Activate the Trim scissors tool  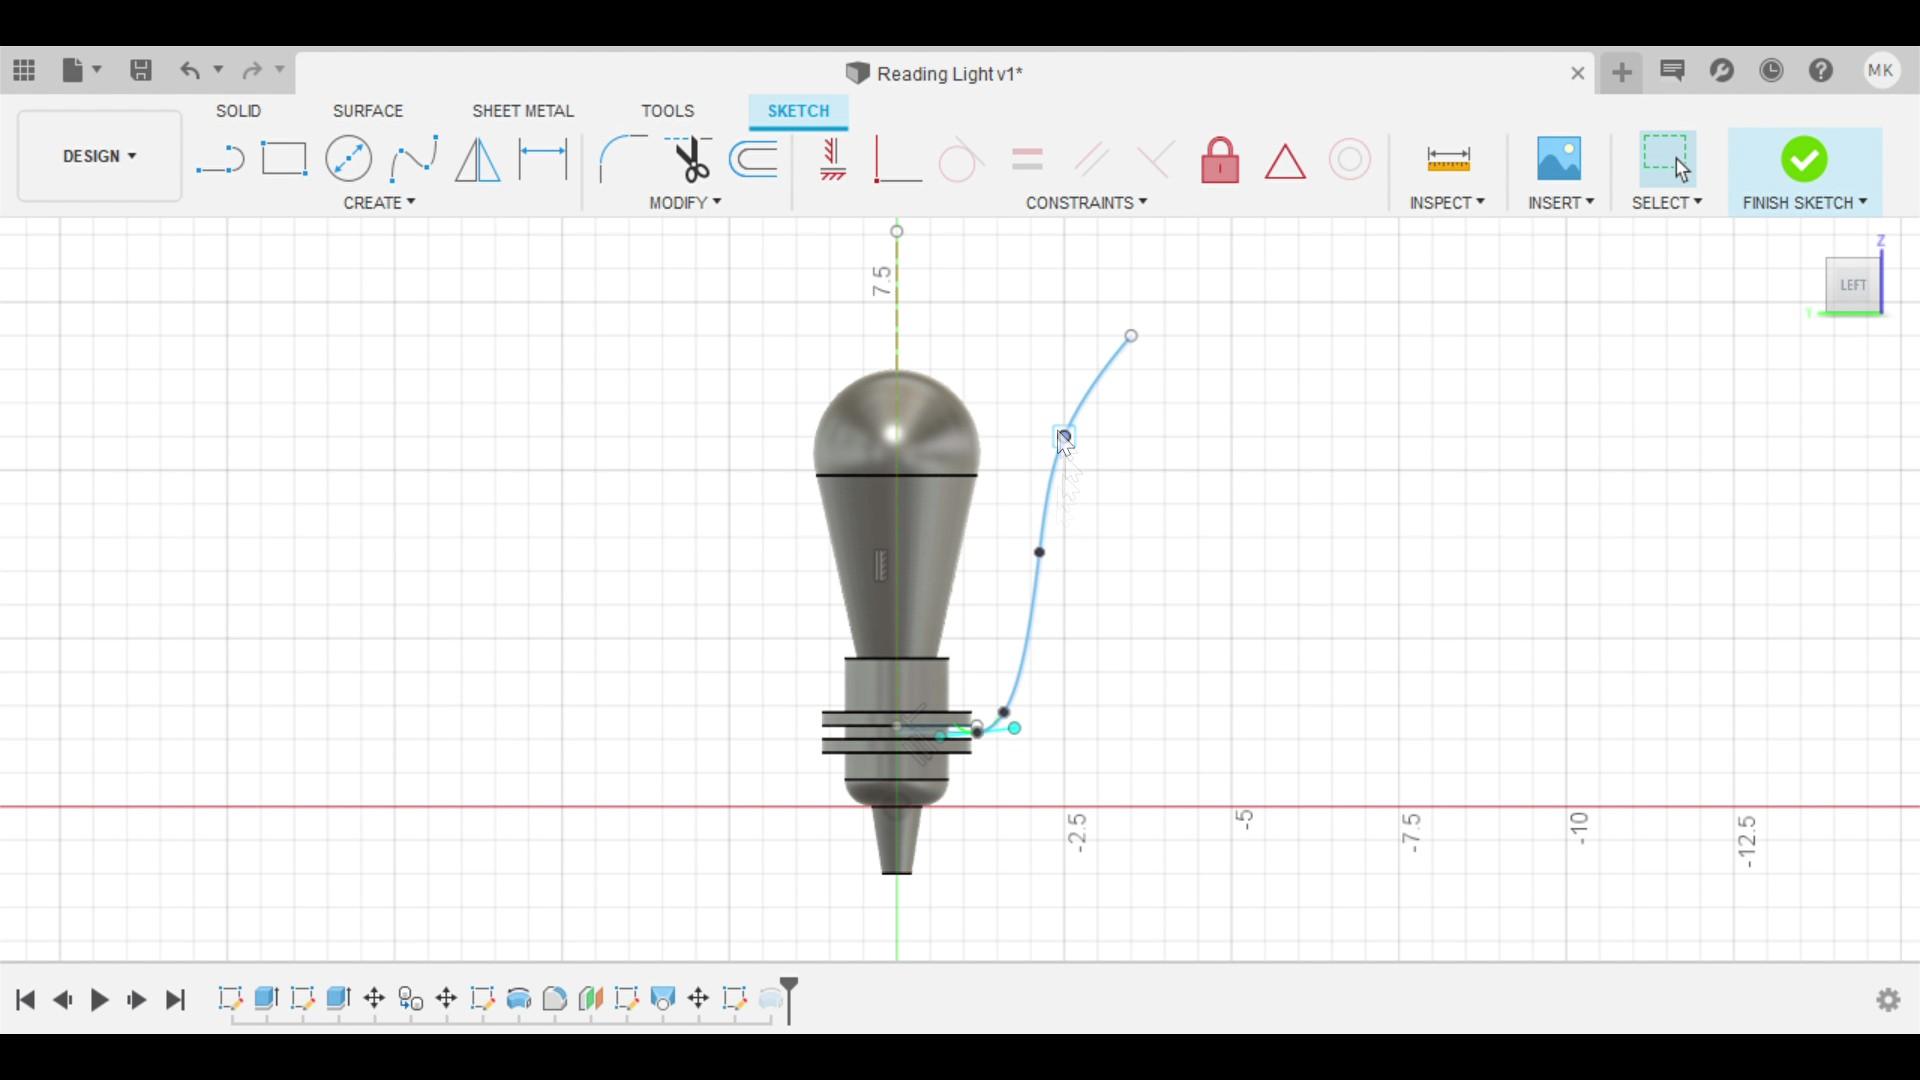690,159
